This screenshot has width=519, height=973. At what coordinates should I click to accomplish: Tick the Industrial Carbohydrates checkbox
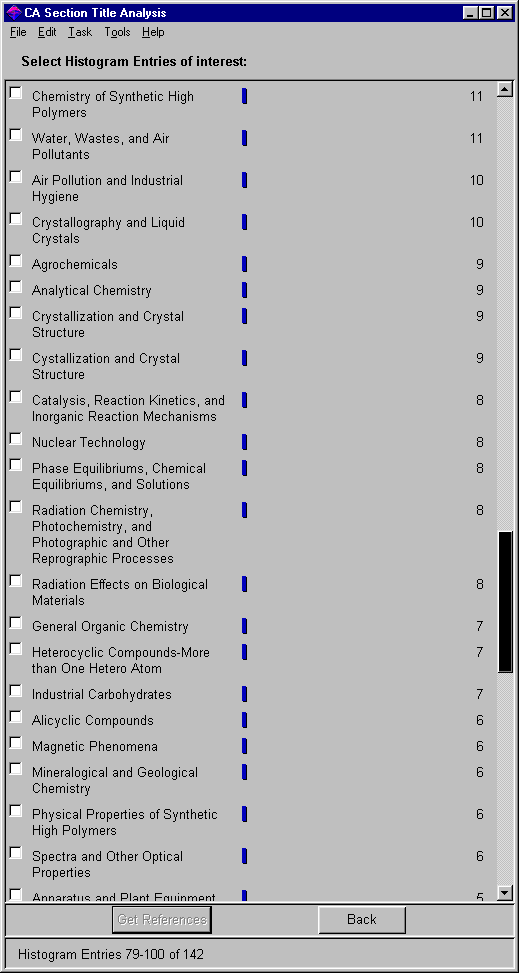pos(16,691)
